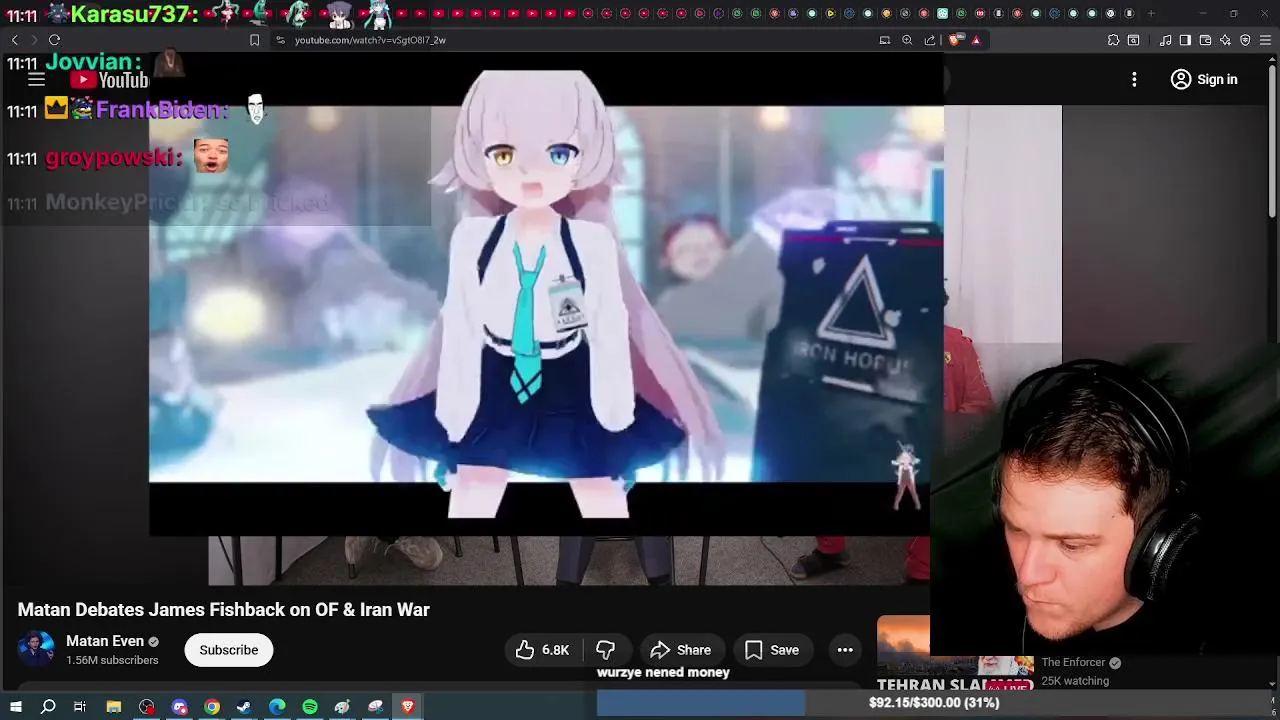The image size is (1280, 720).
Task: Open the zoom magnifier in address bar
Action: pyautogui.click(x=907, y=40)
